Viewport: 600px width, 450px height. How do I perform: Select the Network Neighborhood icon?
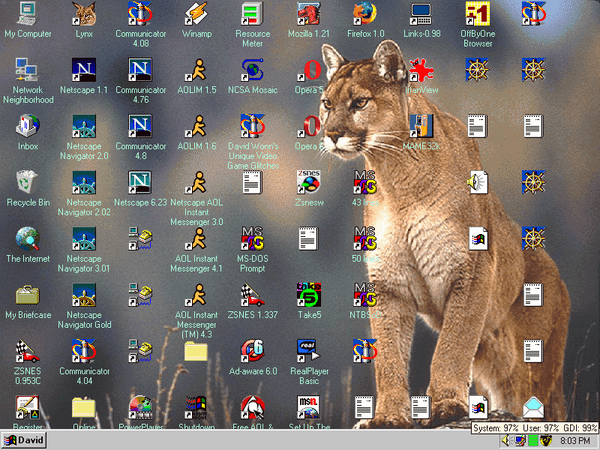coord(28,70)
